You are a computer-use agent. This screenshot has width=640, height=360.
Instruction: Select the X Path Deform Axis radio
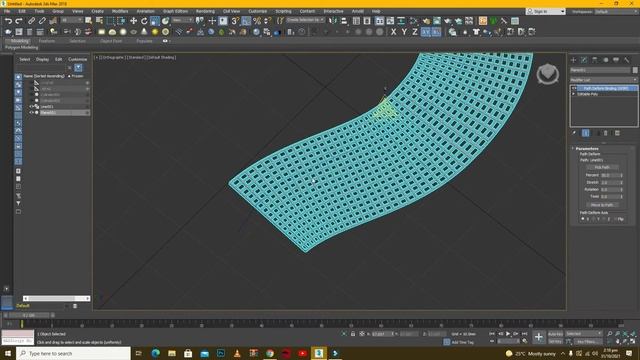[x=583, y=219]
